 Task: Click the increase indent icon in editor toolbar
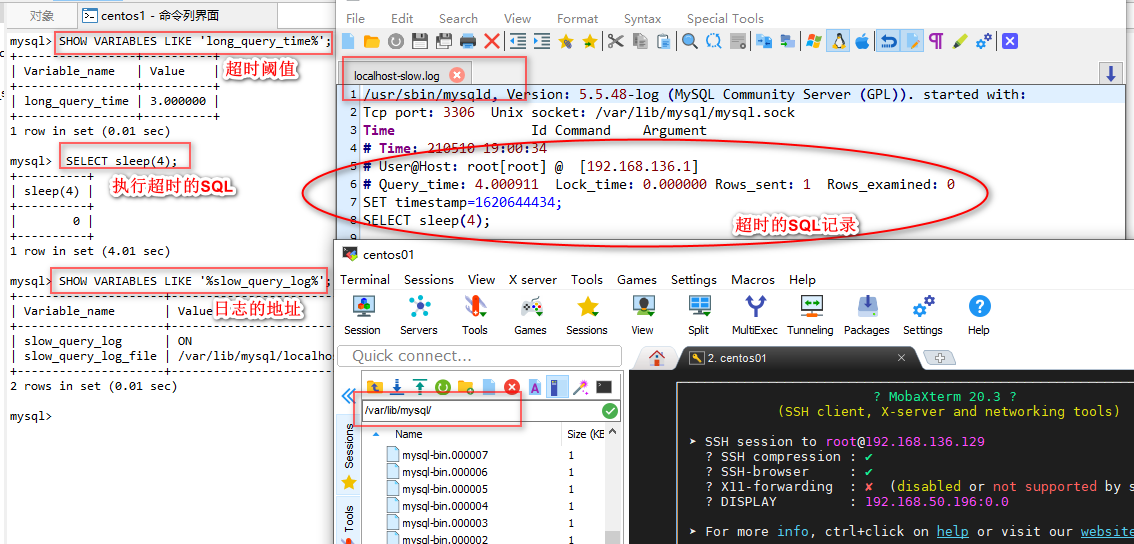(x=541, y=41)
